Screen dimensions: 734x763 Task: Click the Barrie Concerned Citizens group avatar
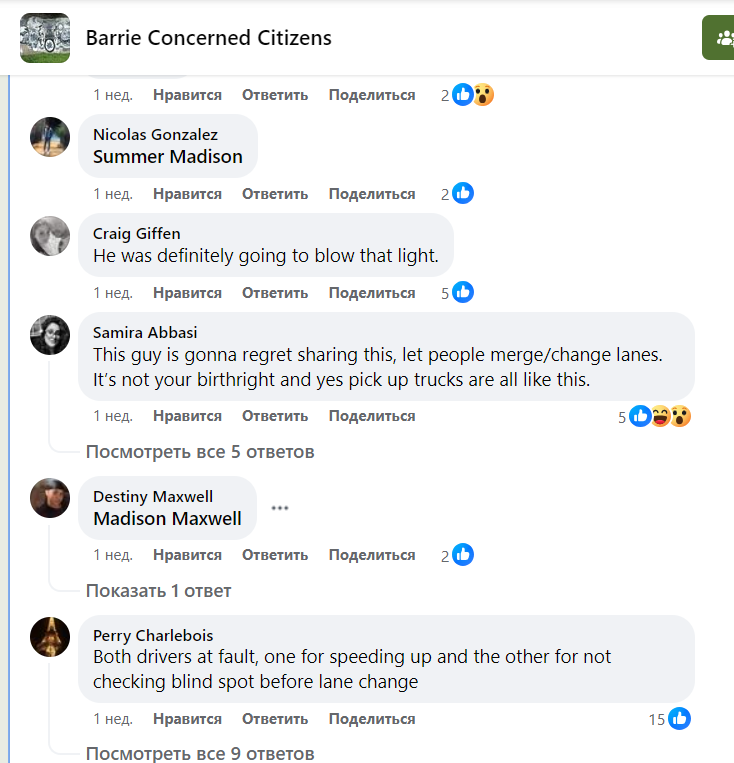click(45, 38)
